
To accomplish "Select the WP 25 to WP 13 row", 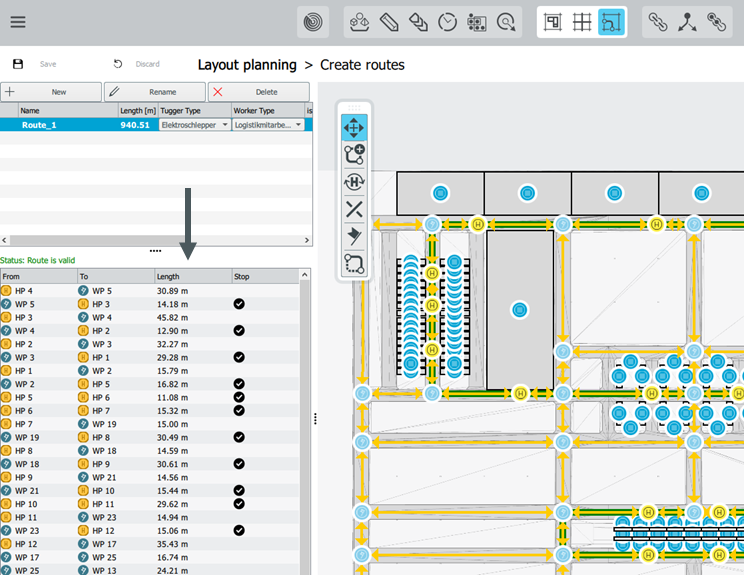I will (x=149, y=570).
